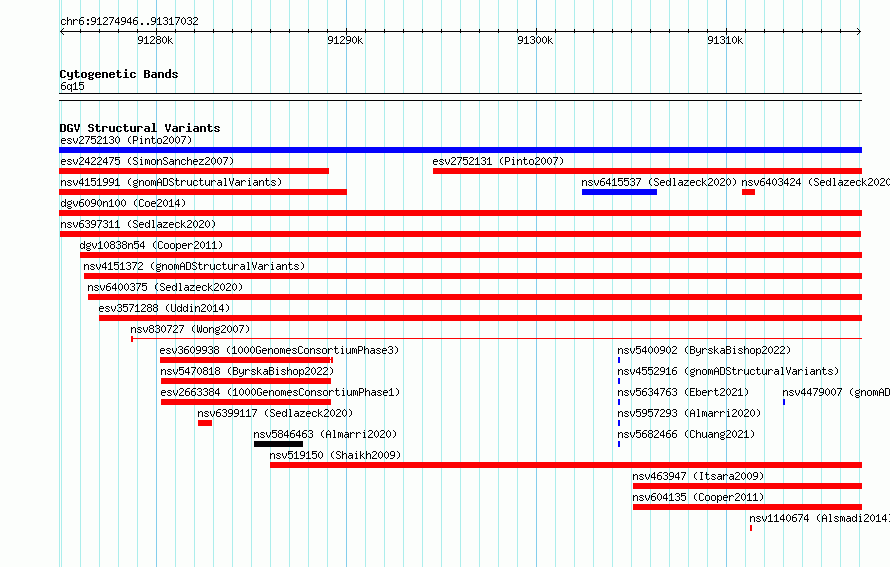Select the esv2422475 (SimonSanchez2007) label
The height and width of the screenshot is (567, 890).
point(147,161)
